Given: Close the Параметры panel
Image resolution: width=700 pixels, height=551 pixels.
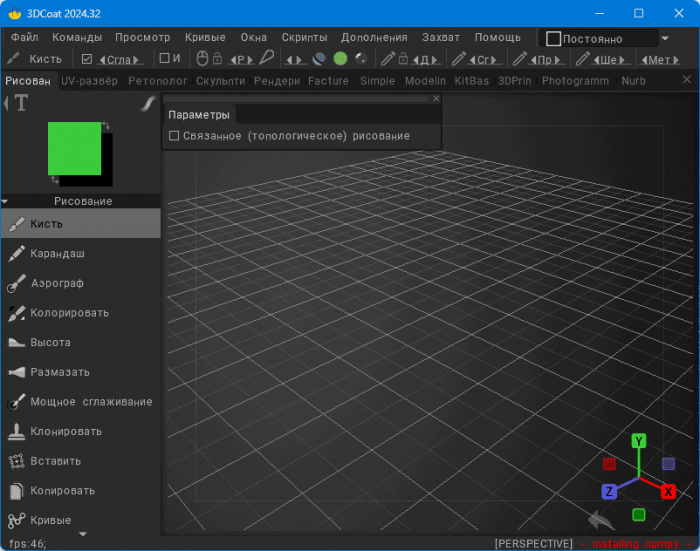Looking at the screenshot, I should click(436, 99).
